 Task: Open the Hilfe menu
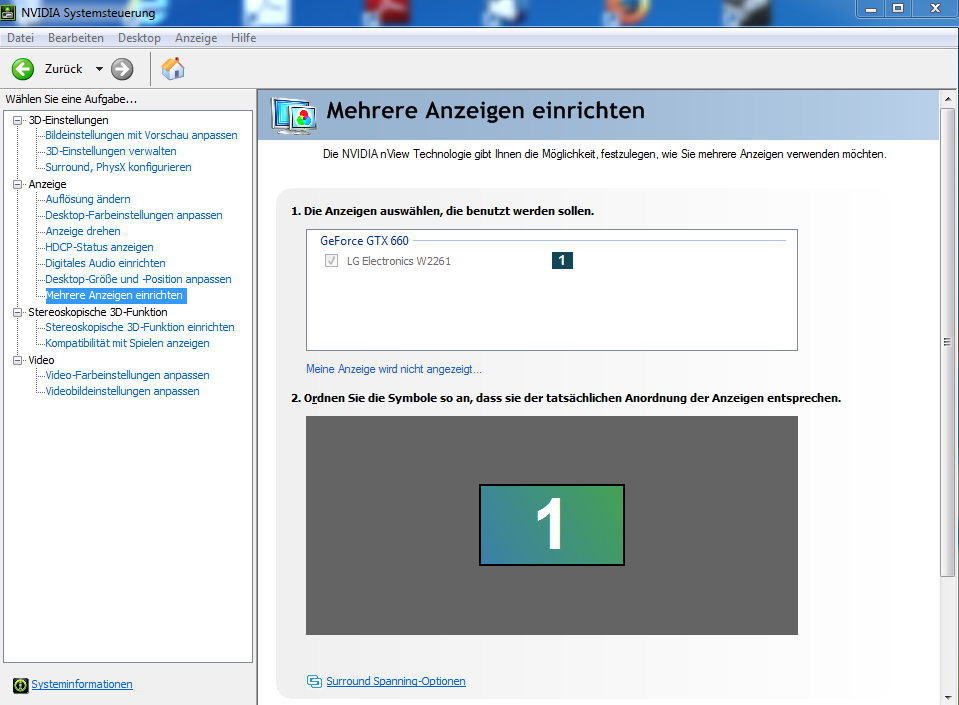[243, 38]
